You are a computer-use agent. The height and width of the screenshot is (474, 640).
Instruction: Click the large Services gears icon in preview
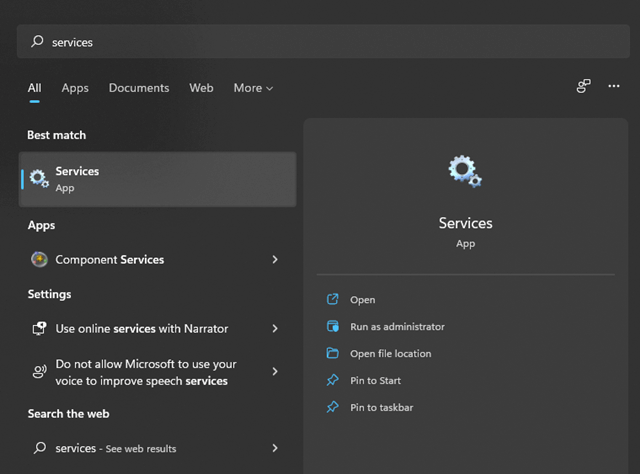coord(465,171)
